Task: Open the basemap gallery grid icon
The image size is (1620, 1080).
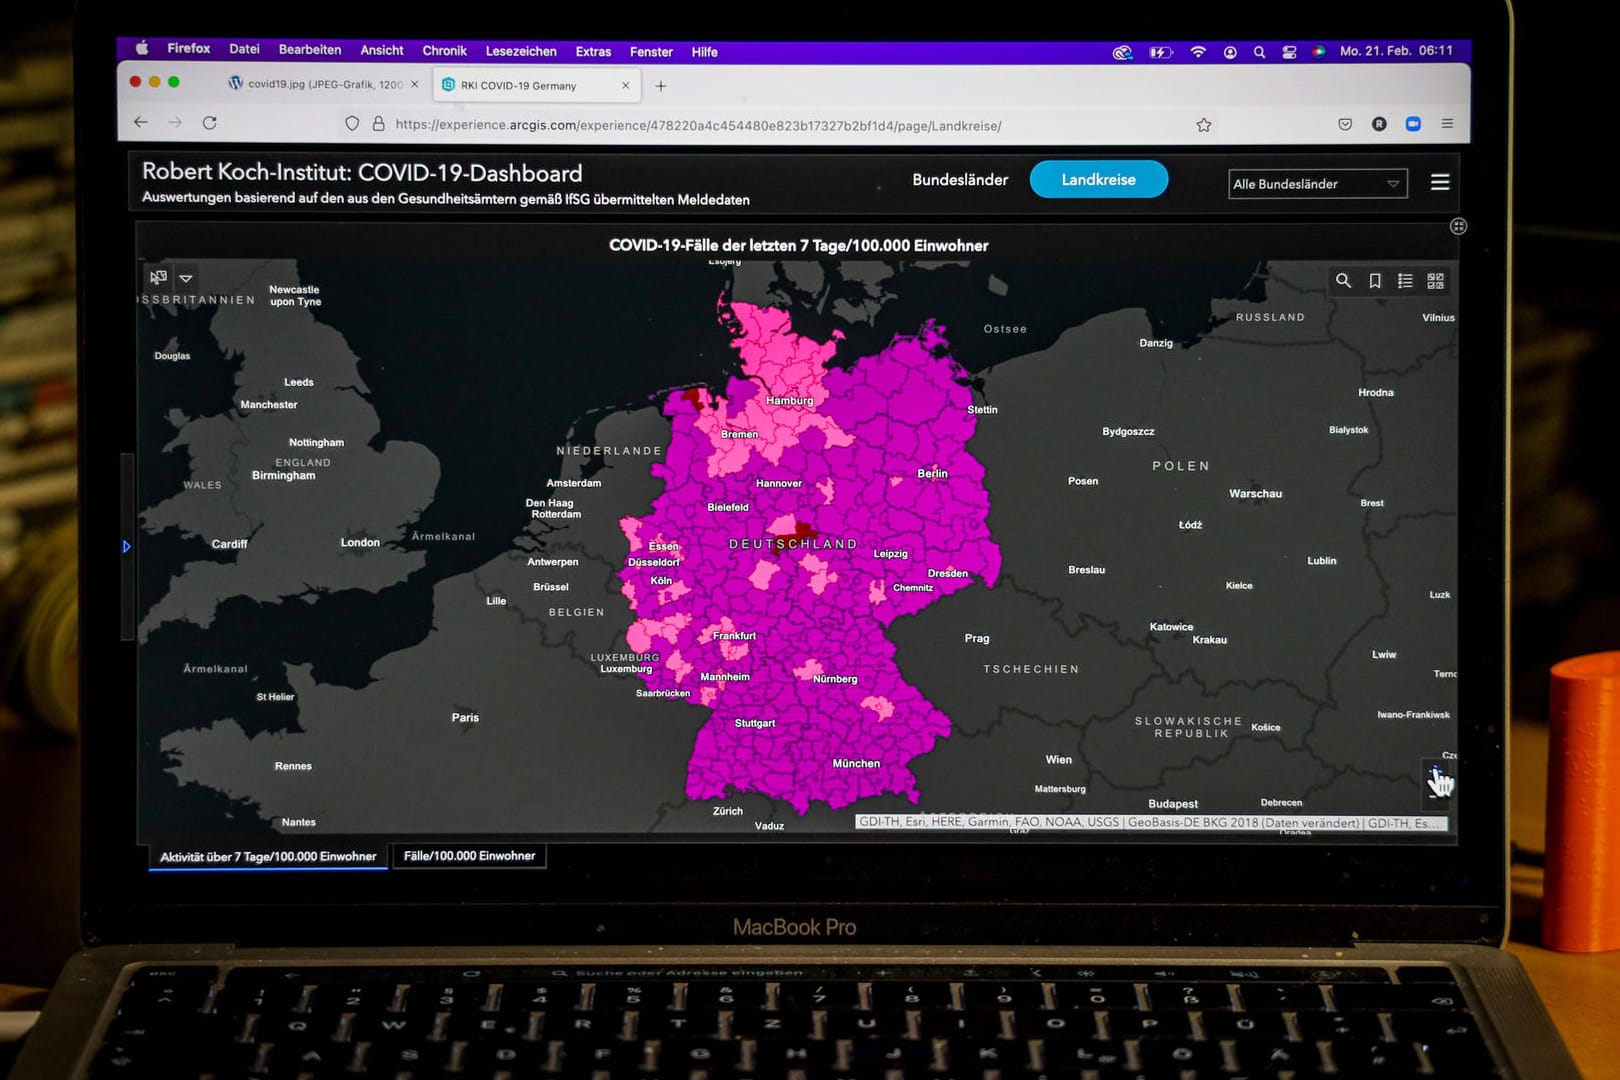Action: (1436, 281)
